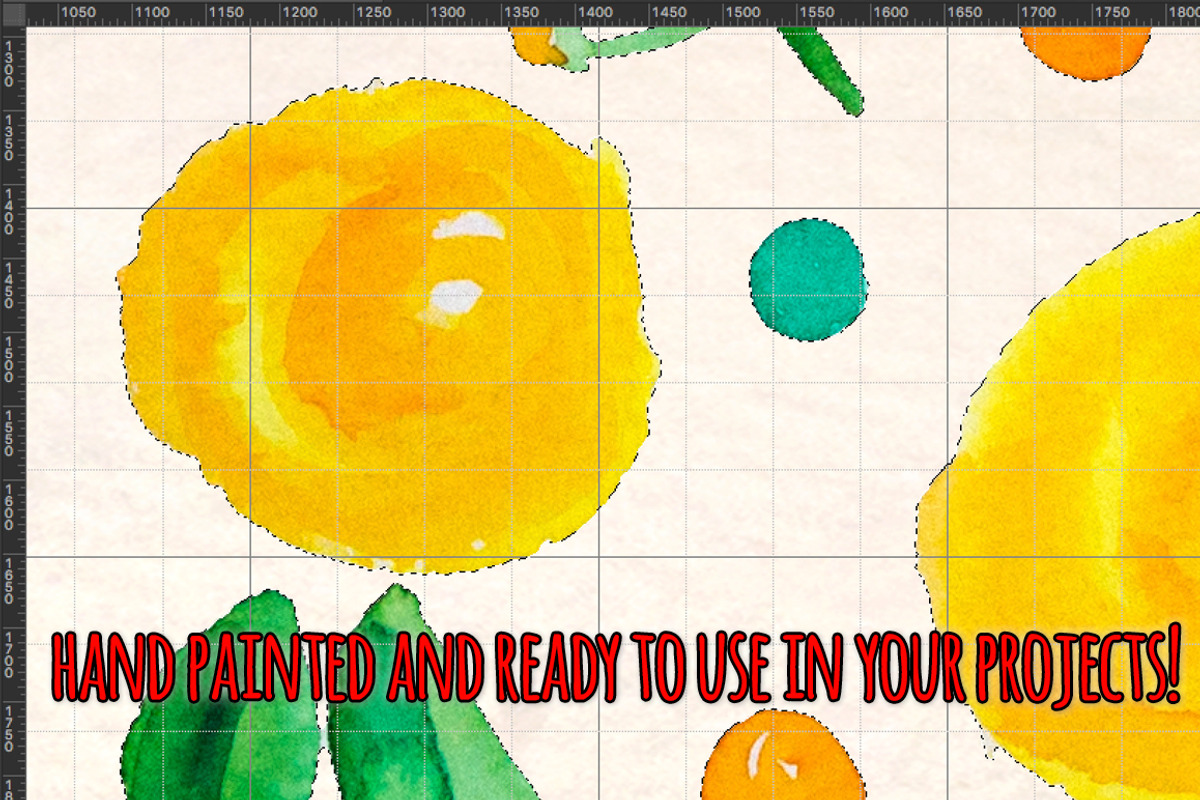
Task: Click the 1250 mark on the horizontal ruler
Action: [x=373, y=13]
